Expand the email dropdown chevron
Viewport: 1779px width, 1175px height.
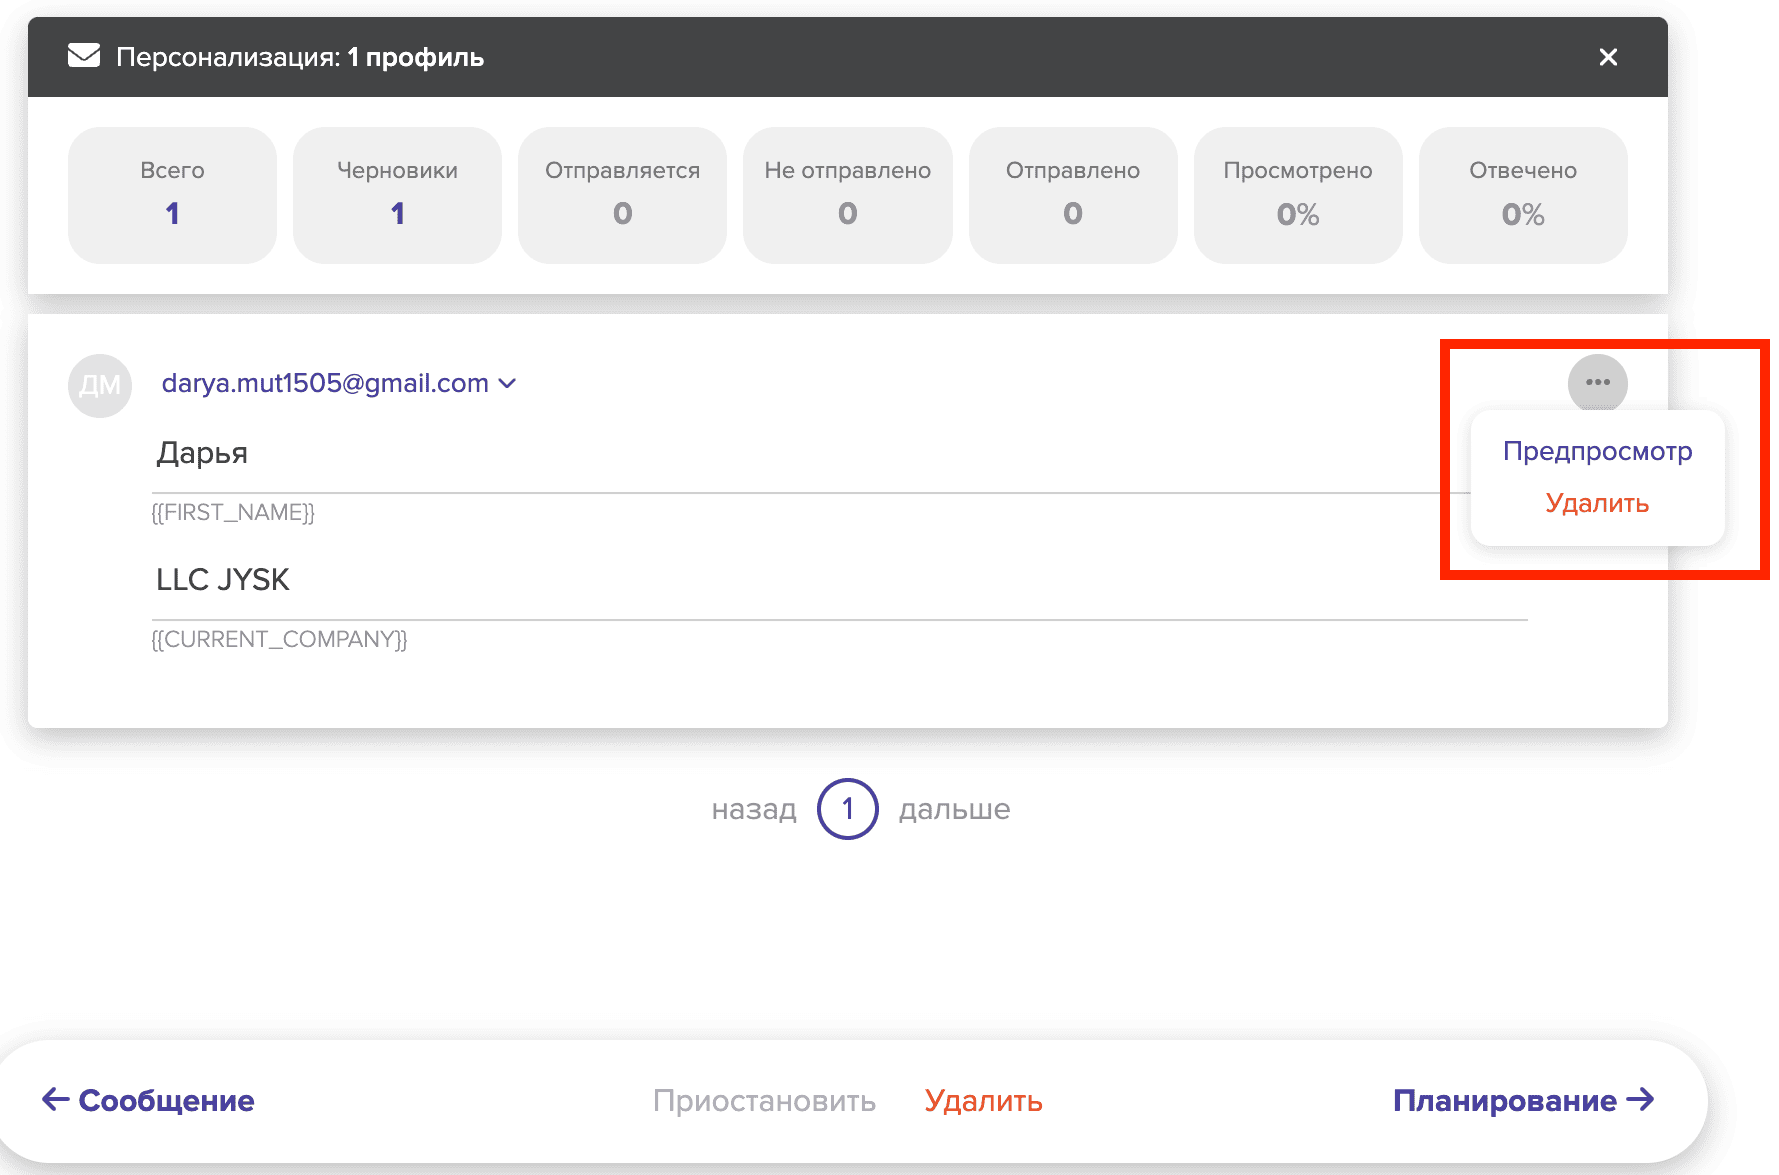(508, 384)
